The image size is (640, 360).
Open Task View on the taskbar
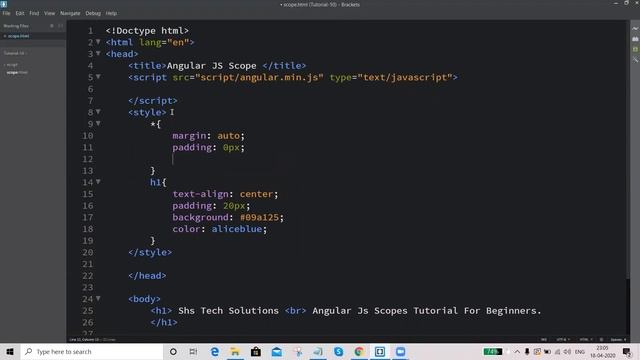pos(193,351)
